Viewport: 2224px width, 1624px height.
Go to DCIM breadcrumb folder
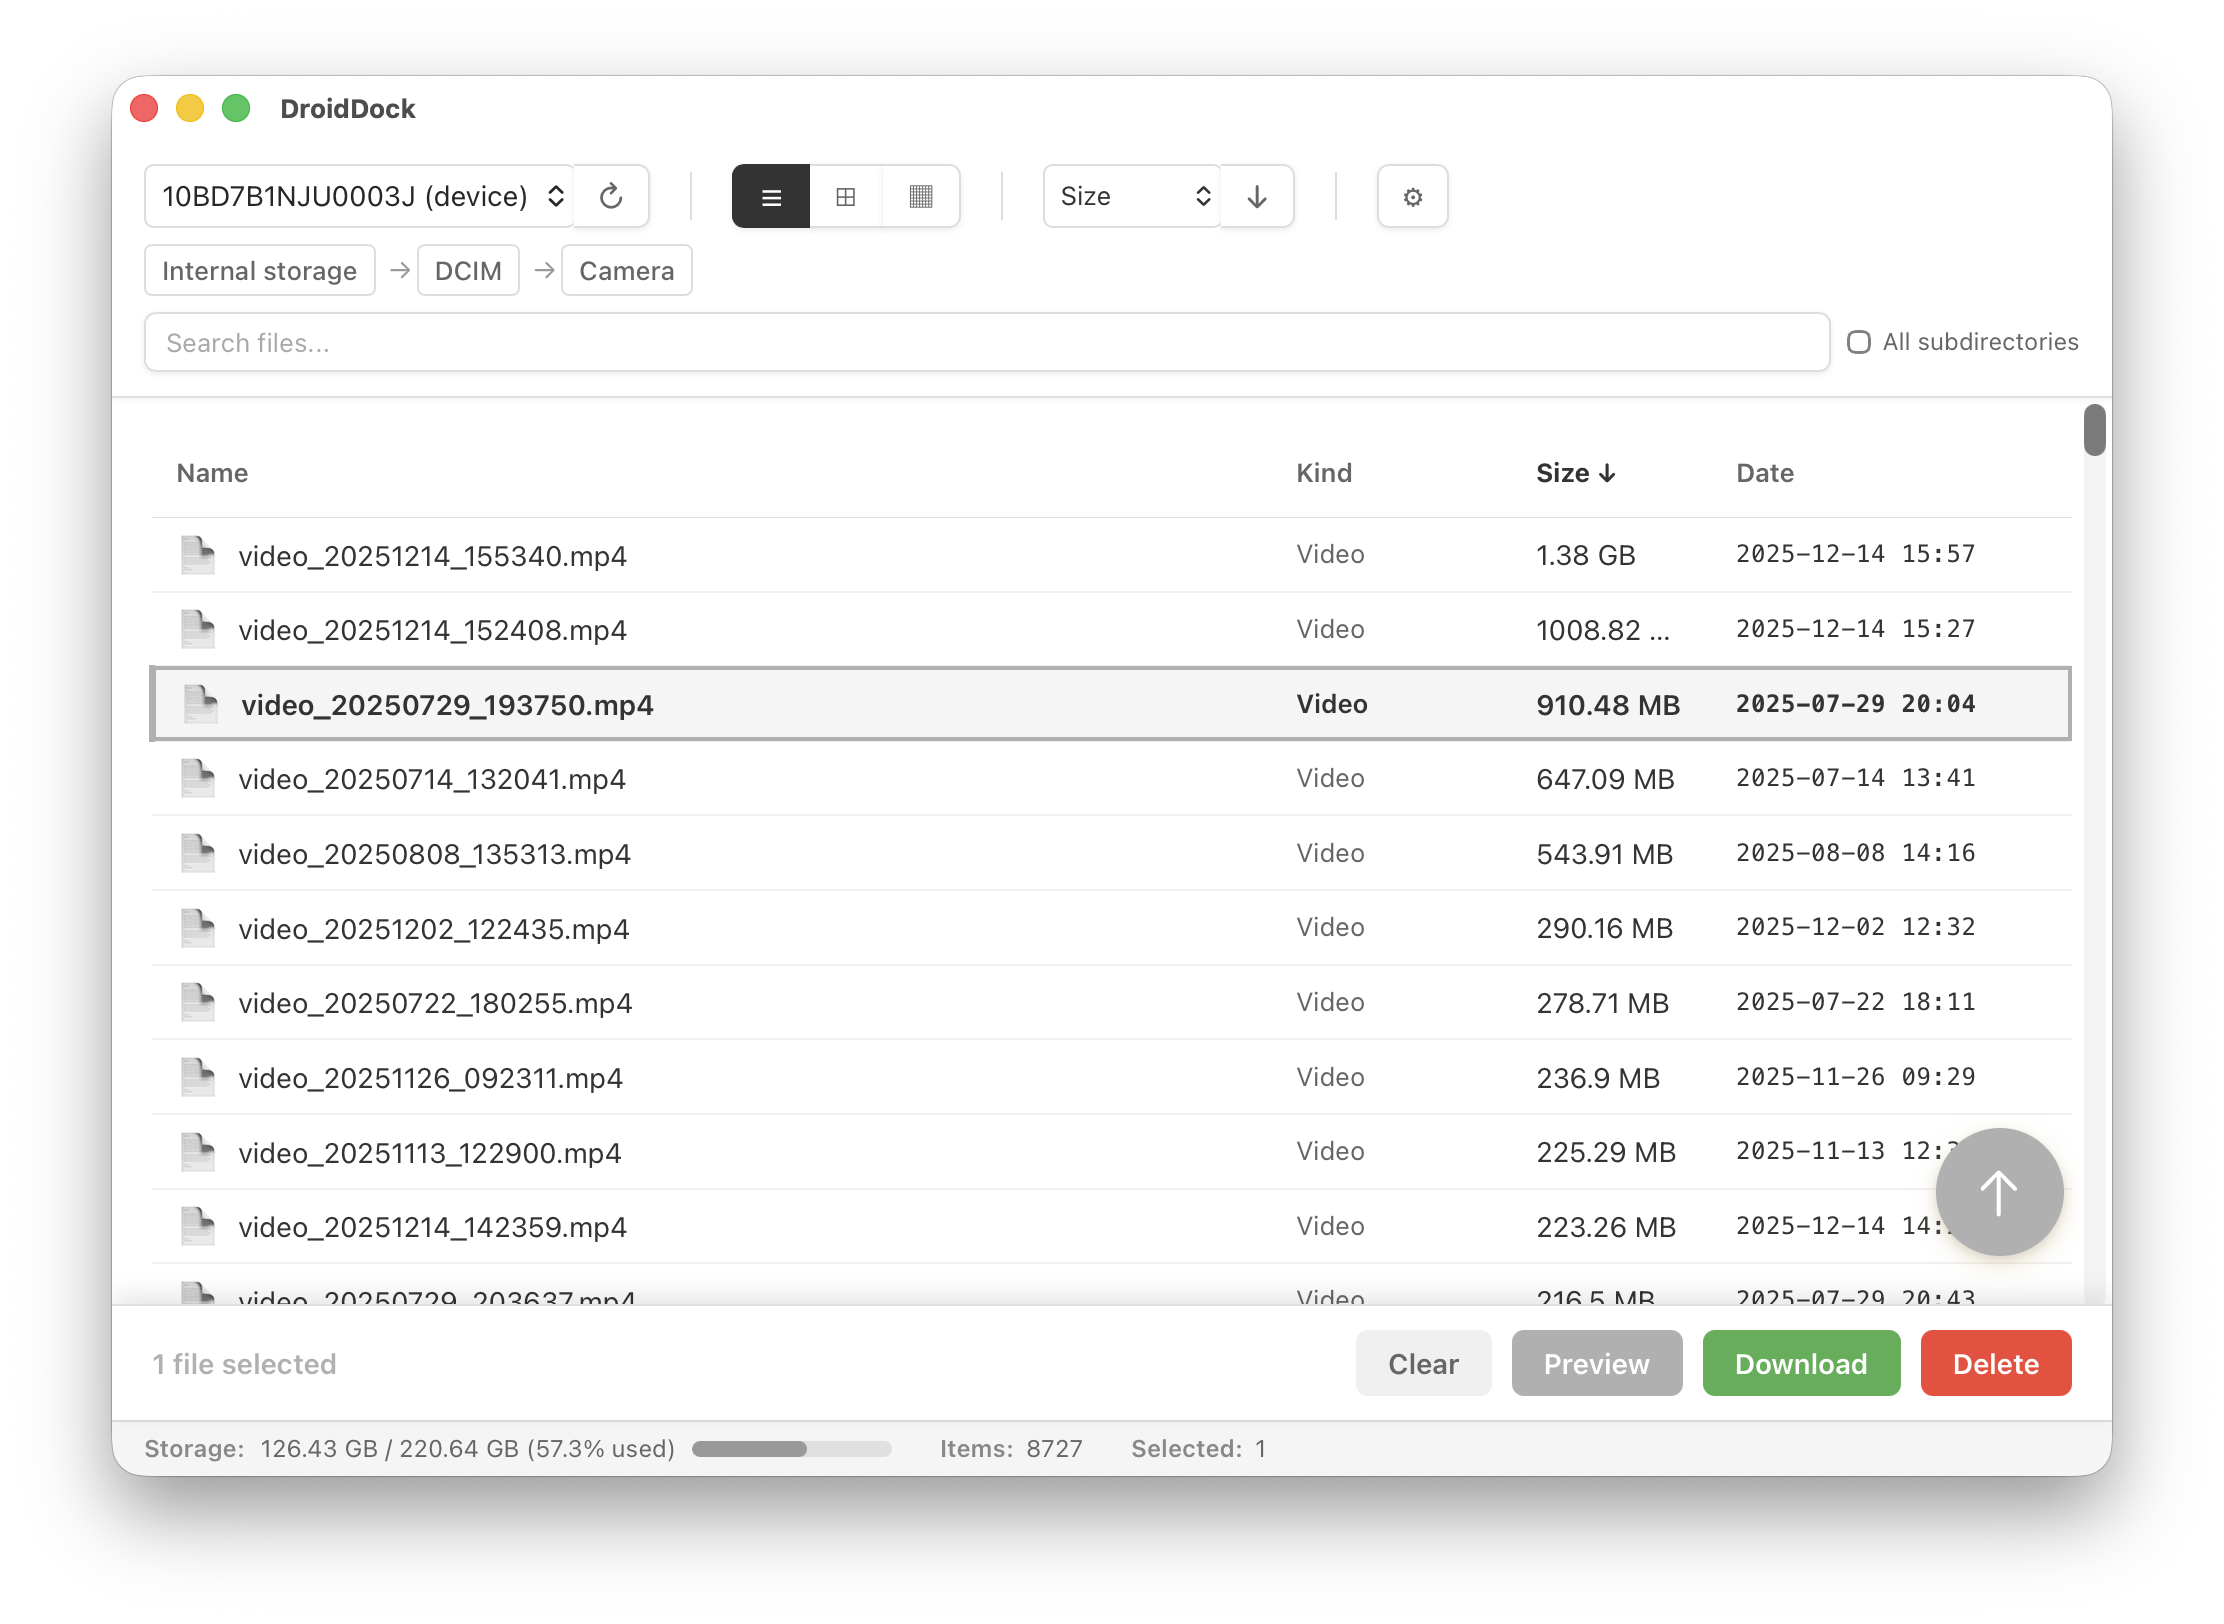coord(468,271)
